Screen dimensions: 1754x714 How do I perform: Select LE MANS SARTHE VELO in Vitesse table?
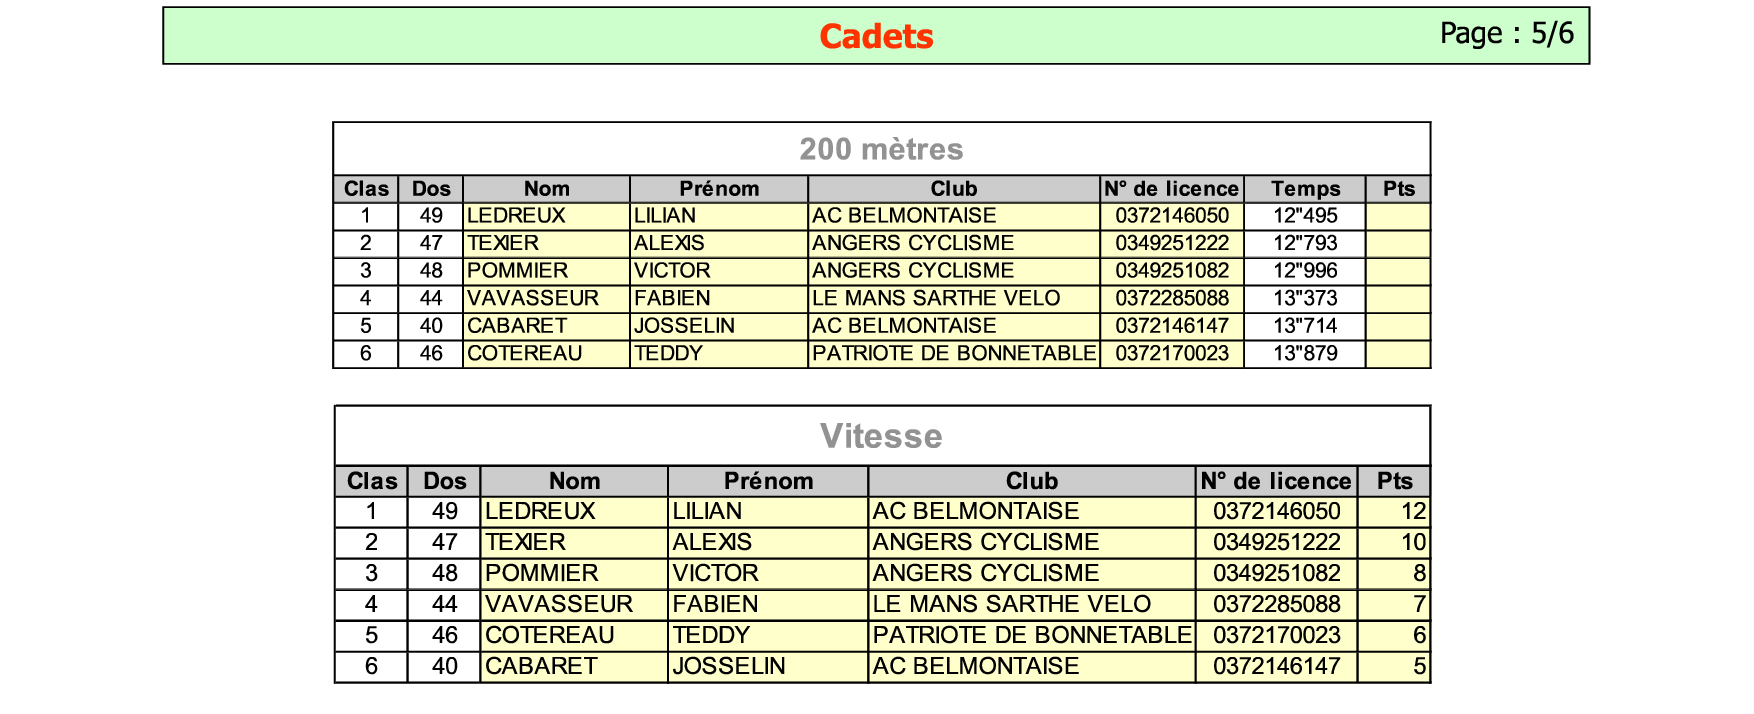point(1012,604)
